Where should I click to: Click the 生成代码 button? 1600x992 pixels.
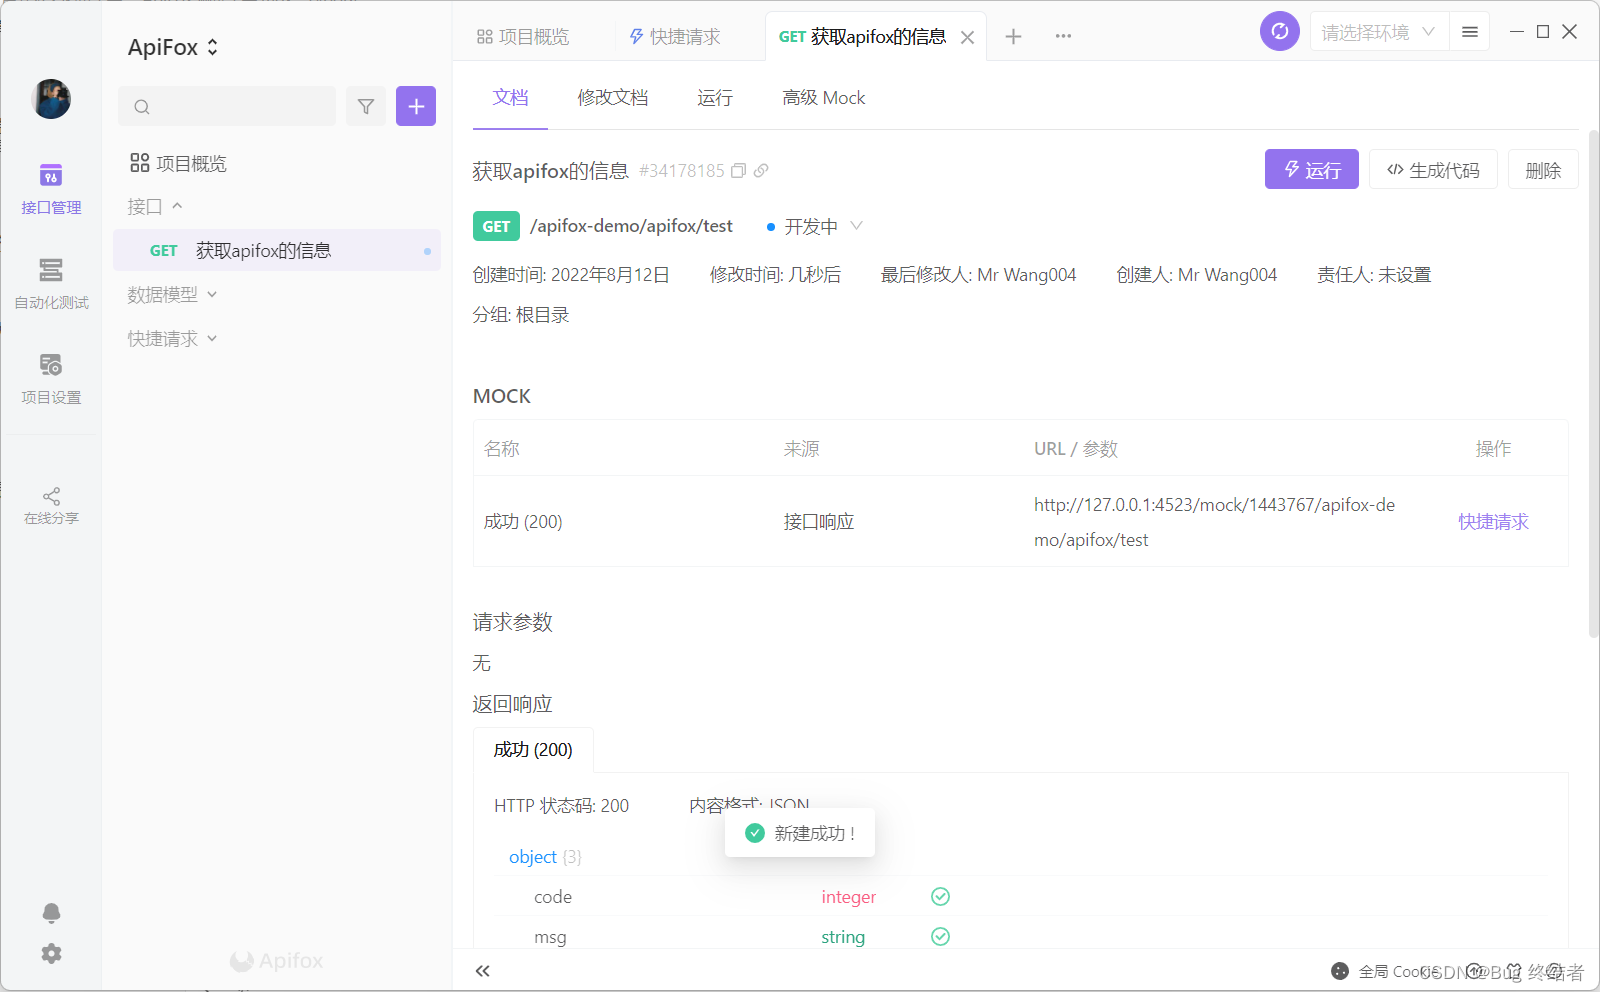[1433, 169]
